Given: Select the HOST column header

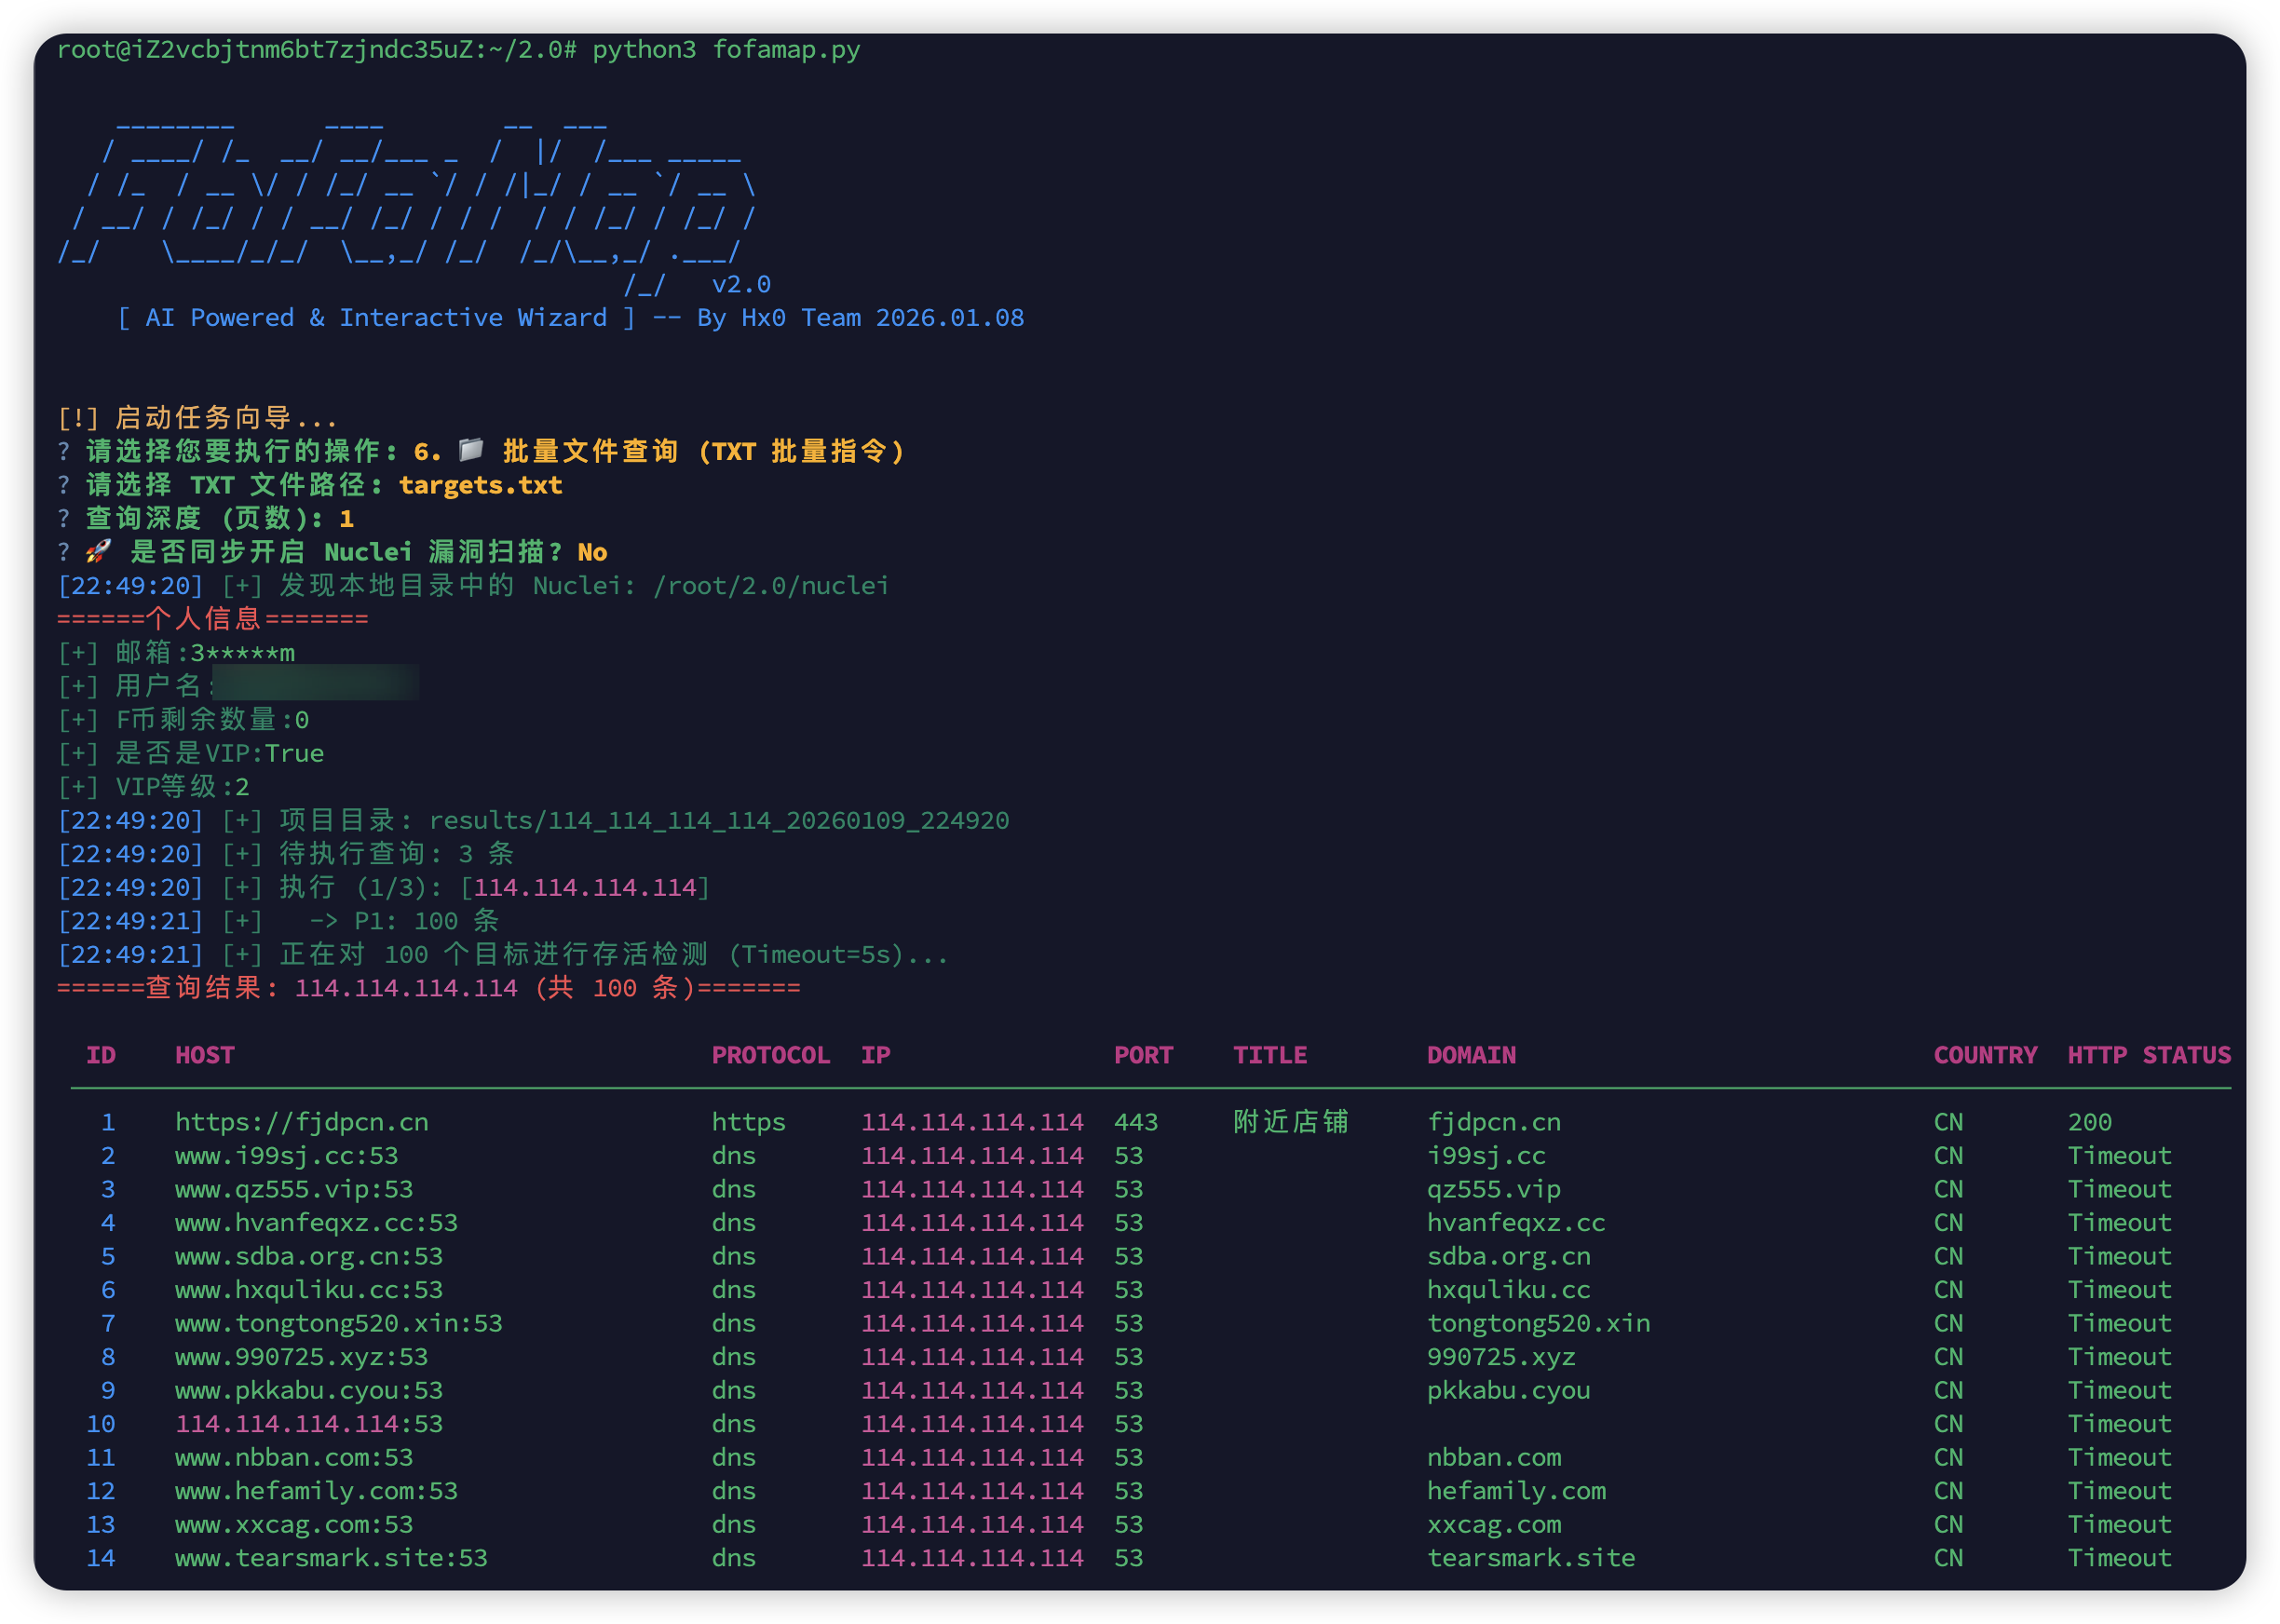Looking at the screenshot, I should (204, 1055).
